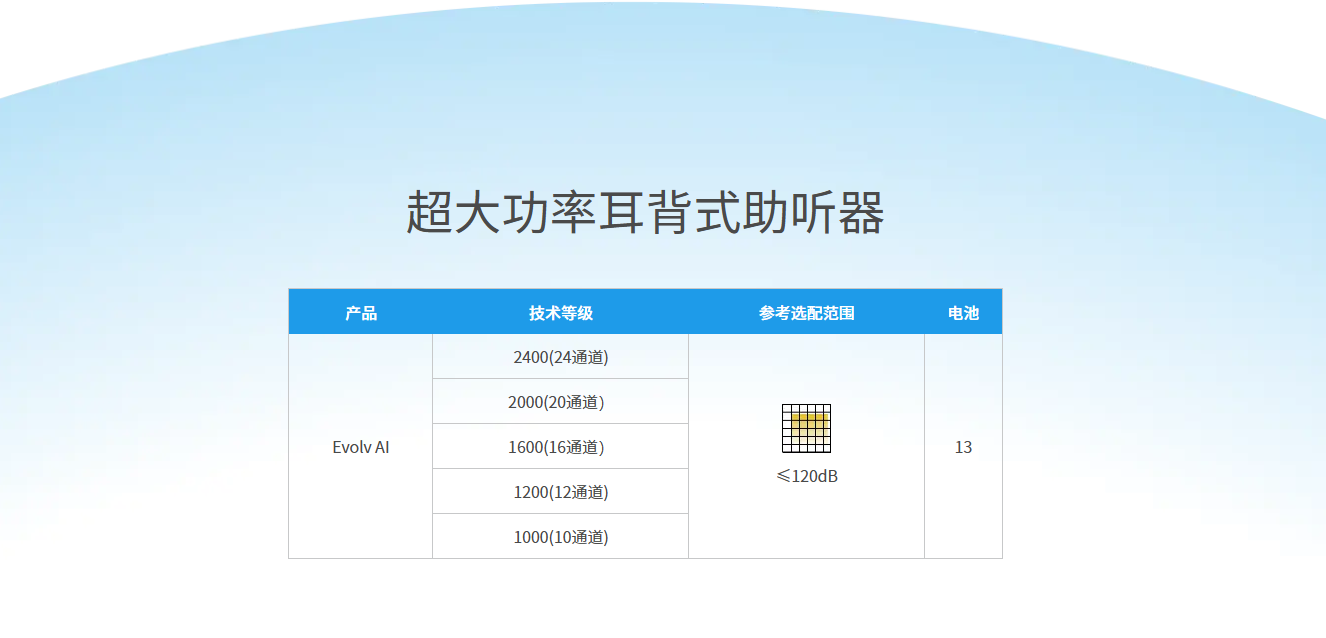Select the ≤120dB fitting range label

point(806,476)
